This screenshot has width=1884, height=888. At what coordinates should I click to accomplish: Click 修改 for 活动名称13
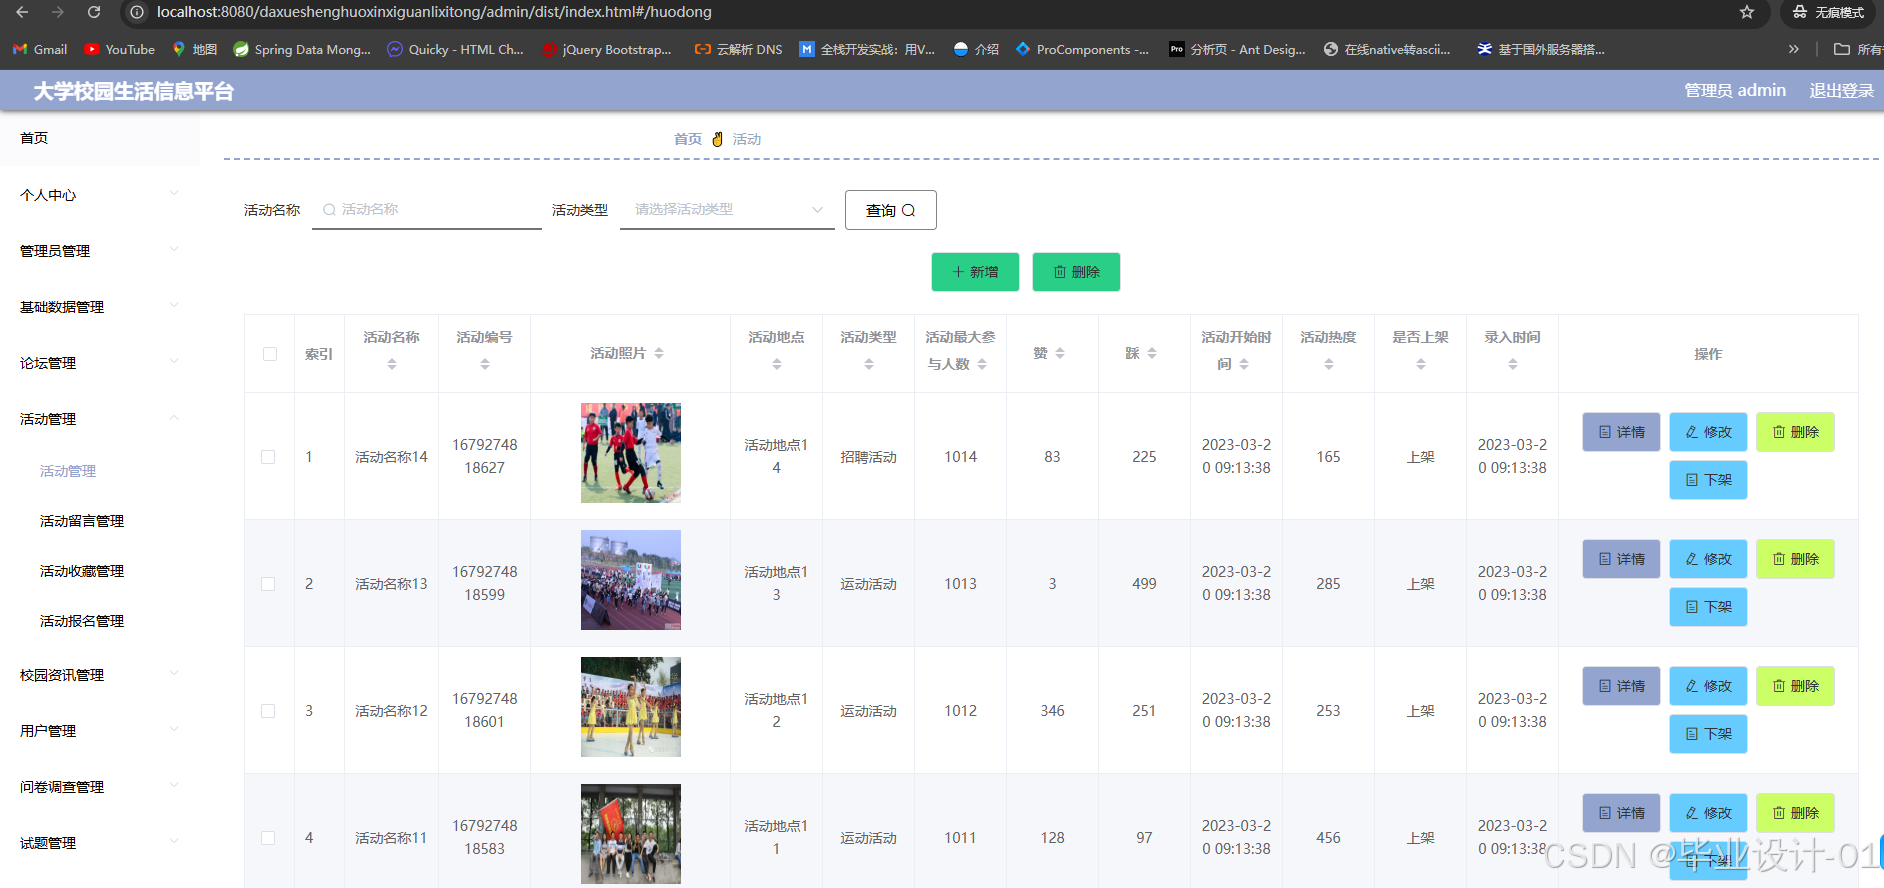click(1708, 559)
